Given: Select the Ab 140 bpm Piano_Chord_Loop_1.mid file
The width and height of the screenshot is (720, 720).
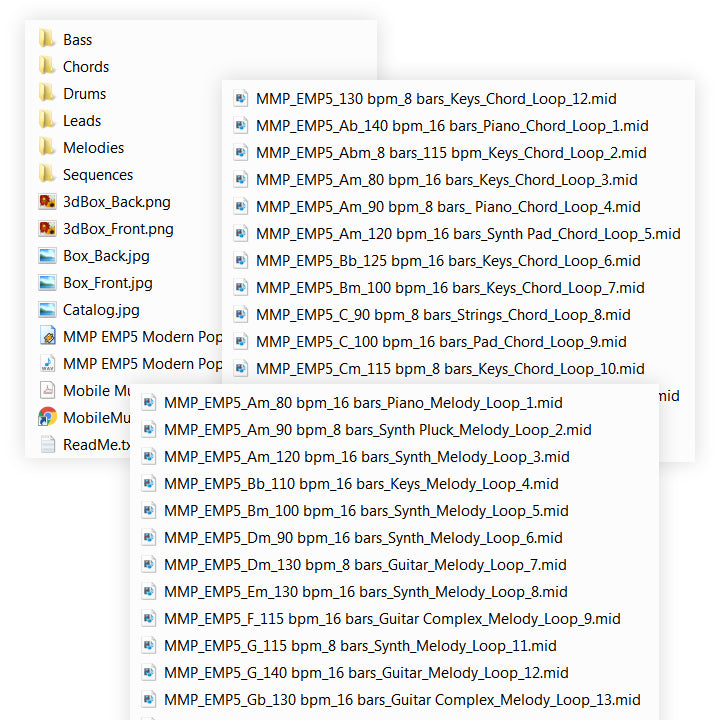Looking at the screenshot, I should pyautogui.click(x=452, y=126).
